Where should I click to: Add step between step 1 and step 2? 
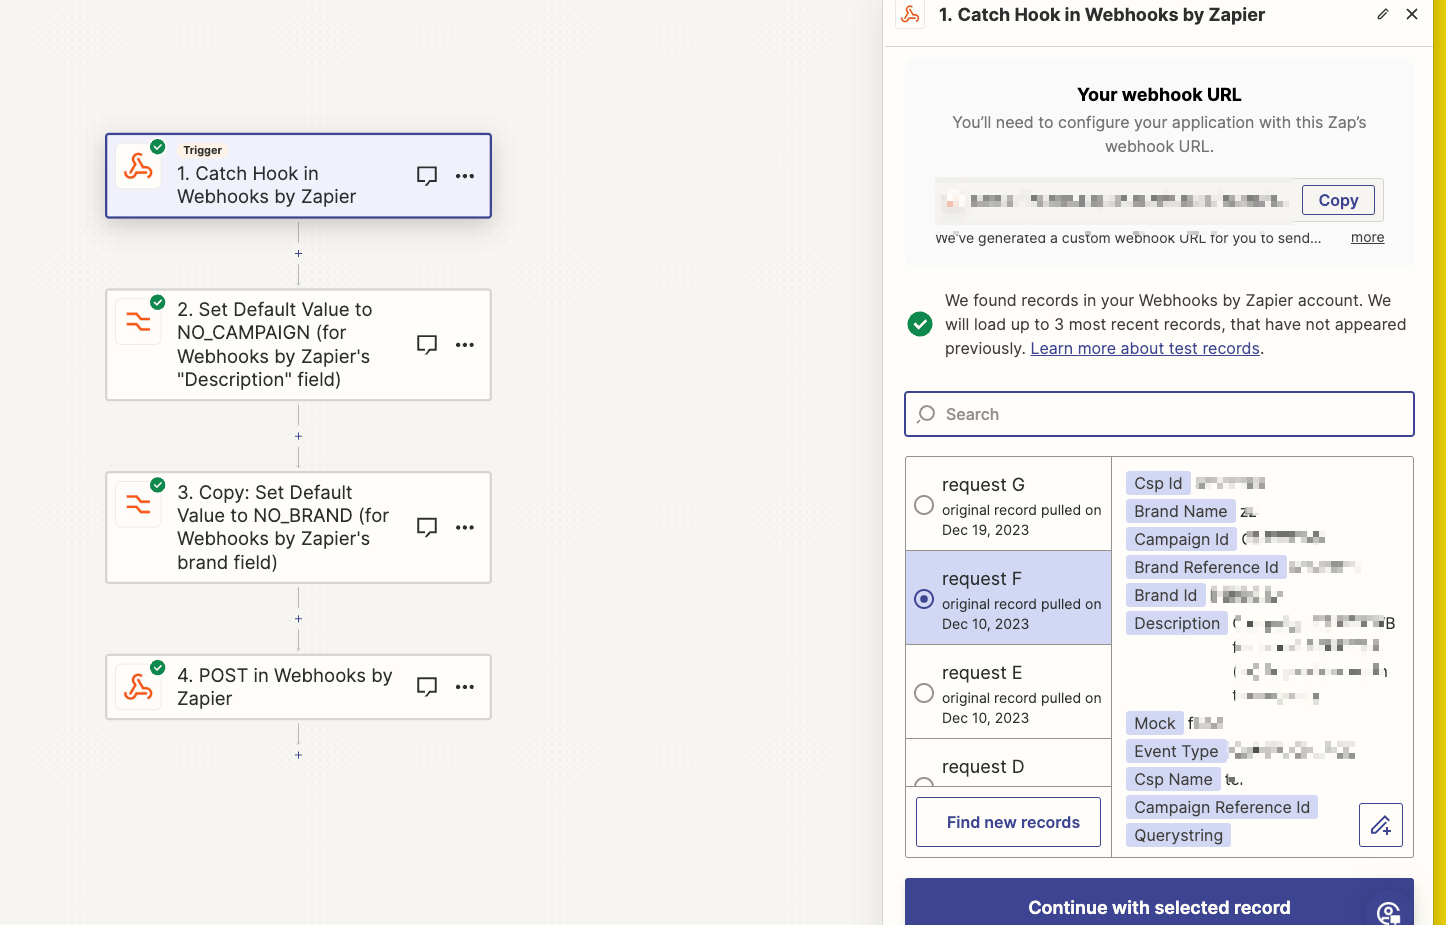(x=298, y=254)
